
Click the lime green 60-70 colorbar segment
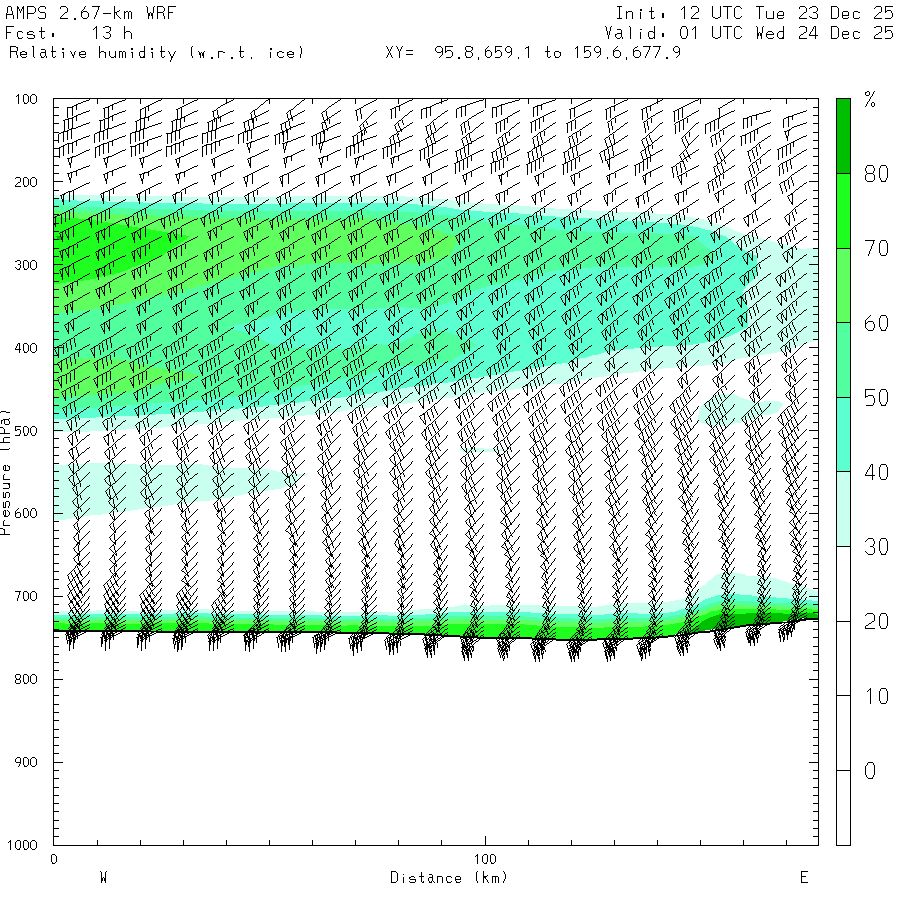(x=843, y=285)
